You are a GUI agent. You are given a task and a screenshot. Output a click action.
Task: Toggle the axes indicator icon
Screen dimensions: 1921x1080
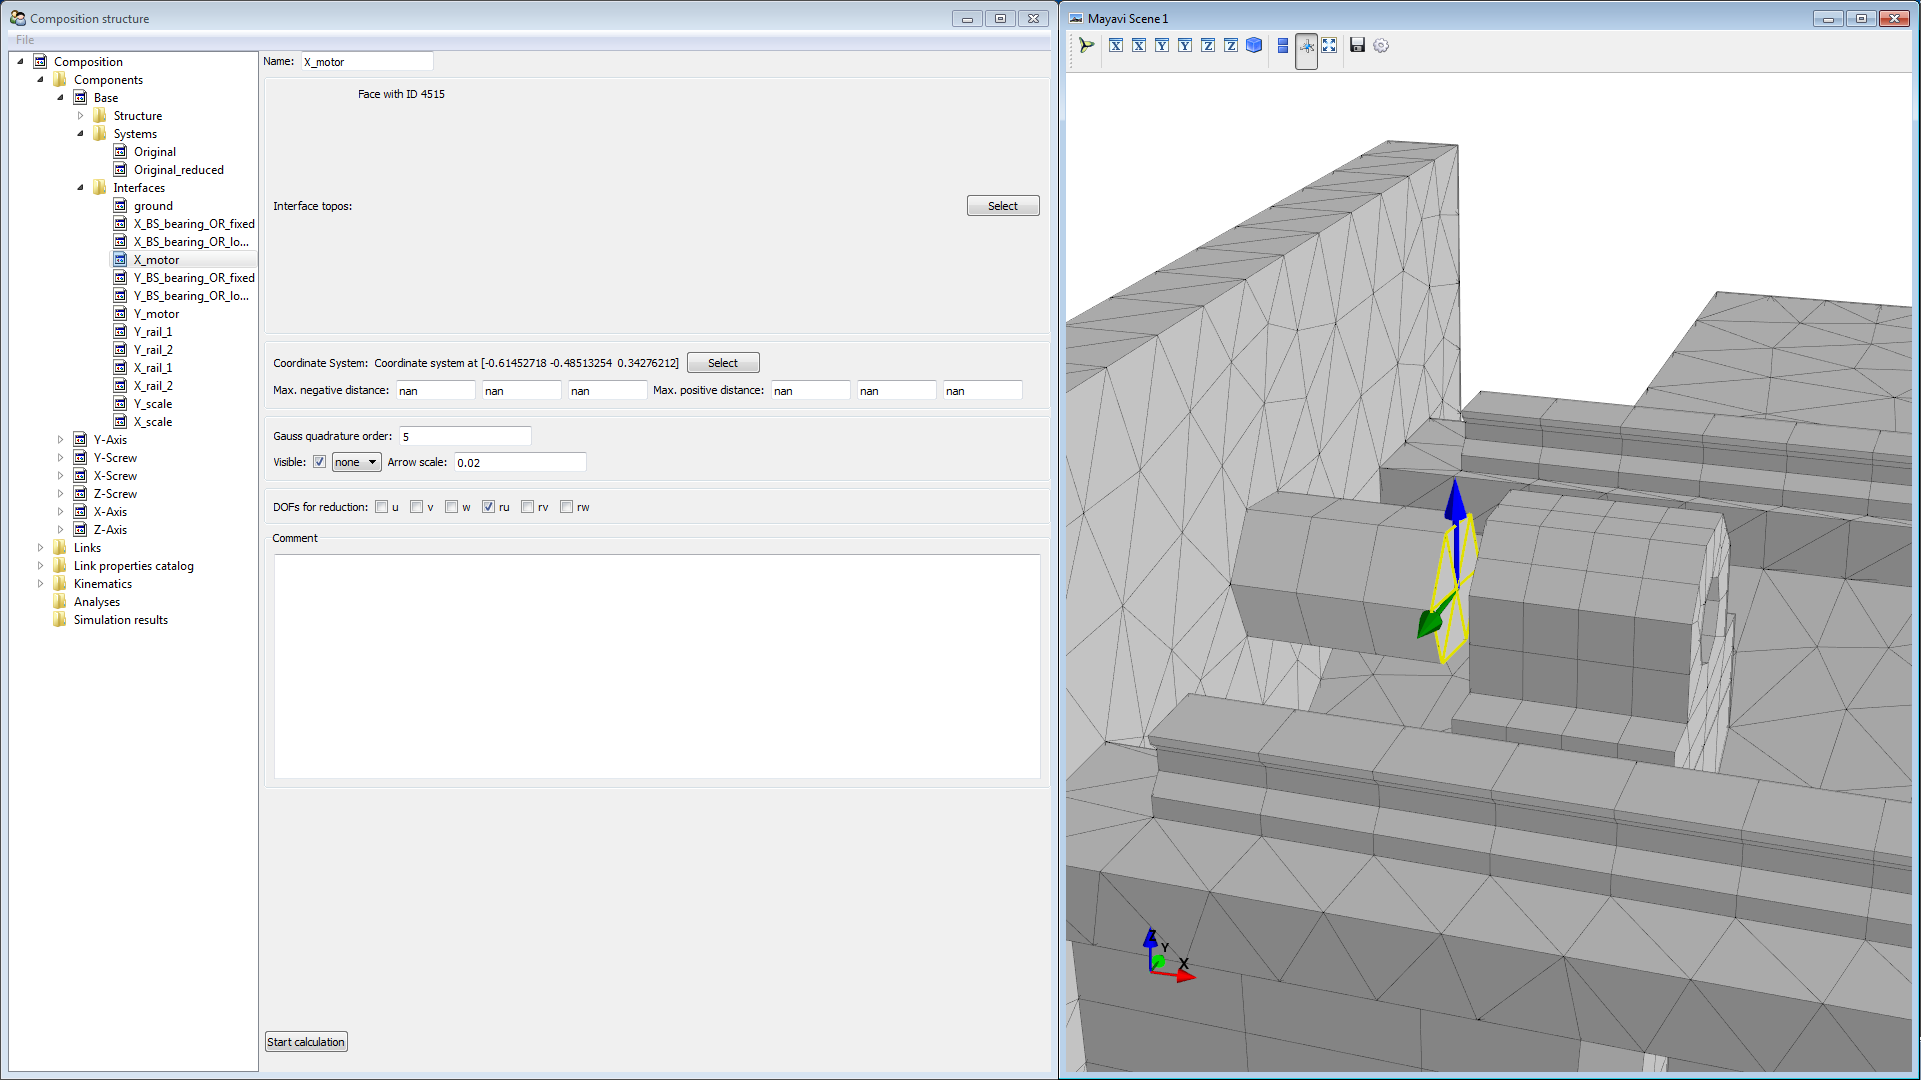[1306, 46]
